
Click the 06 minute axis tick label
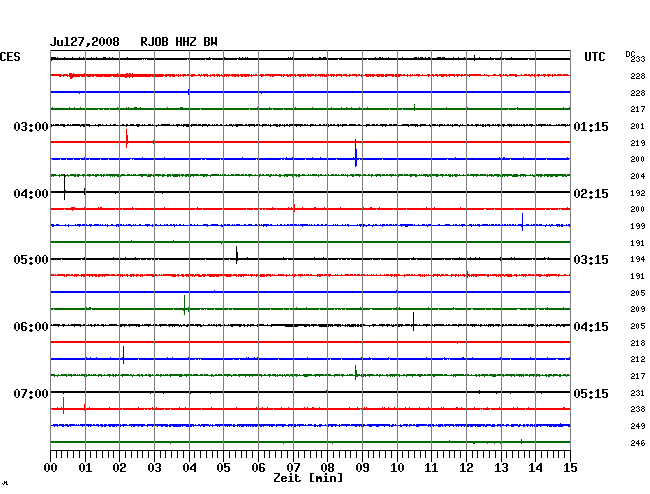point(258,468)
